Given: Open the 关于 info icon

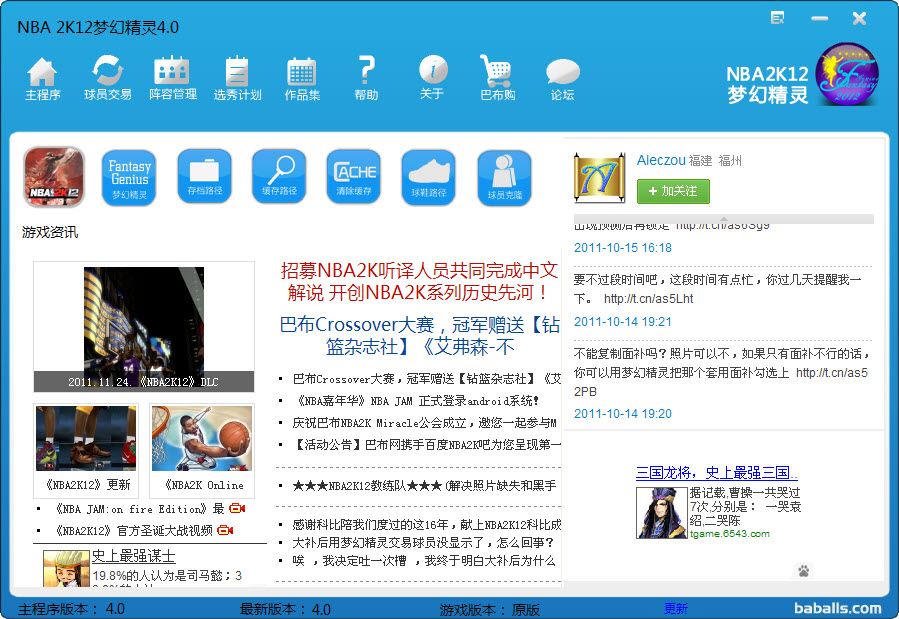Looking at the screenshot, I should click(x=432, y=78).
